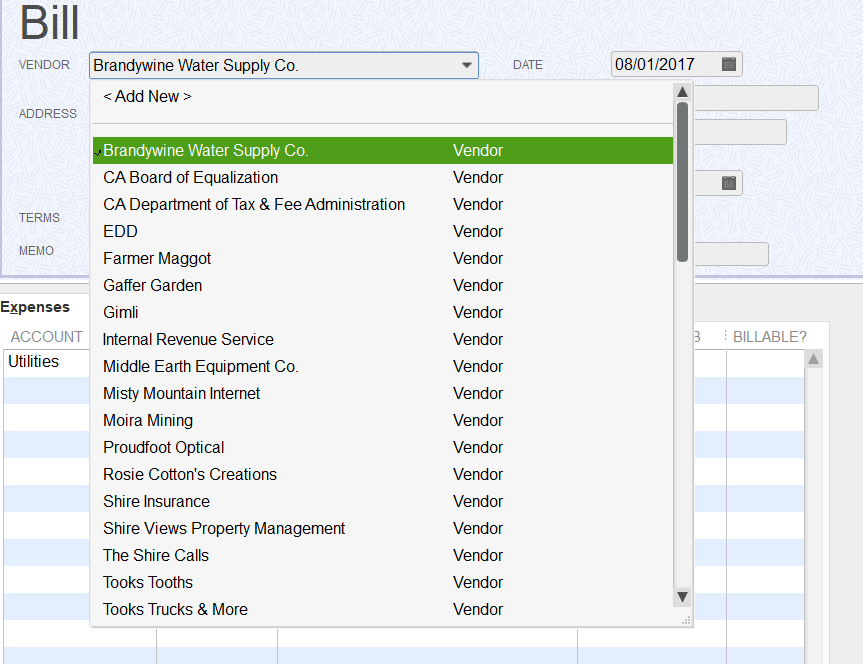Click the Memo label
Screen dimensions: 863x664
pos(36,251)
